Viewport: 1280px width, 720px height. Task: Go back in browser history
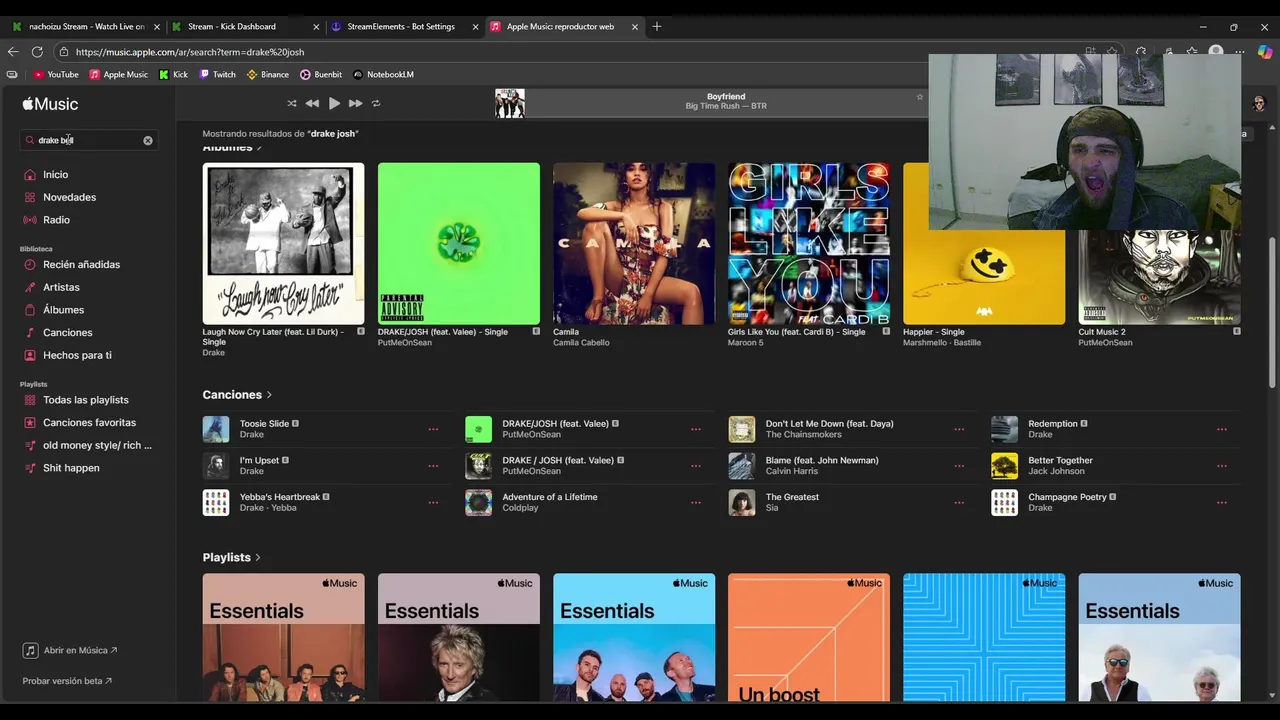(x=13, y=52)
